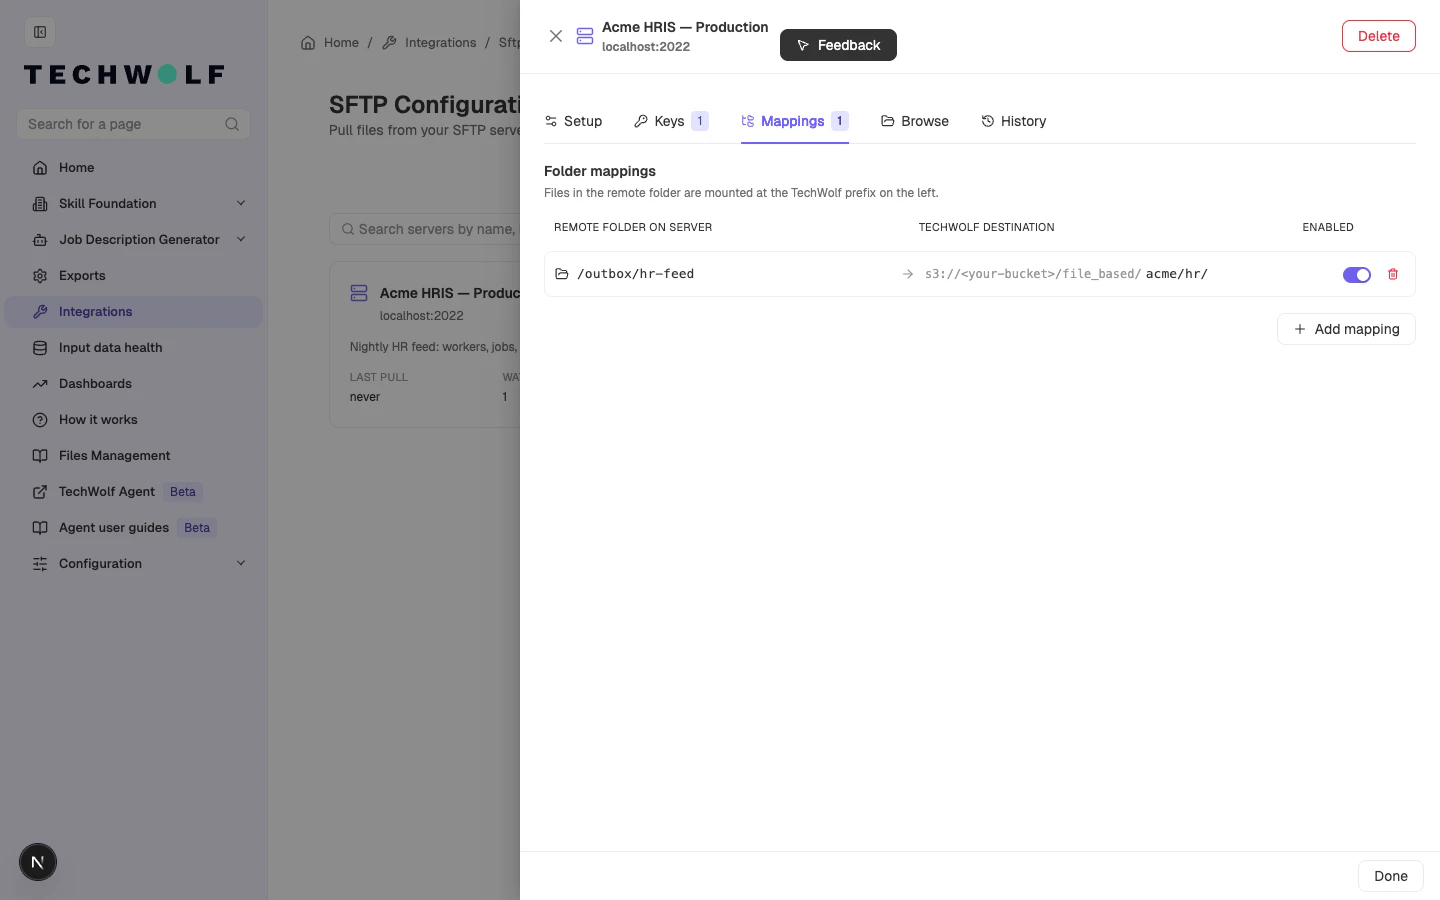Screen dimensions: 1440x900
Task: Click the Next.js N badge icon
Action: pos(38,862)
